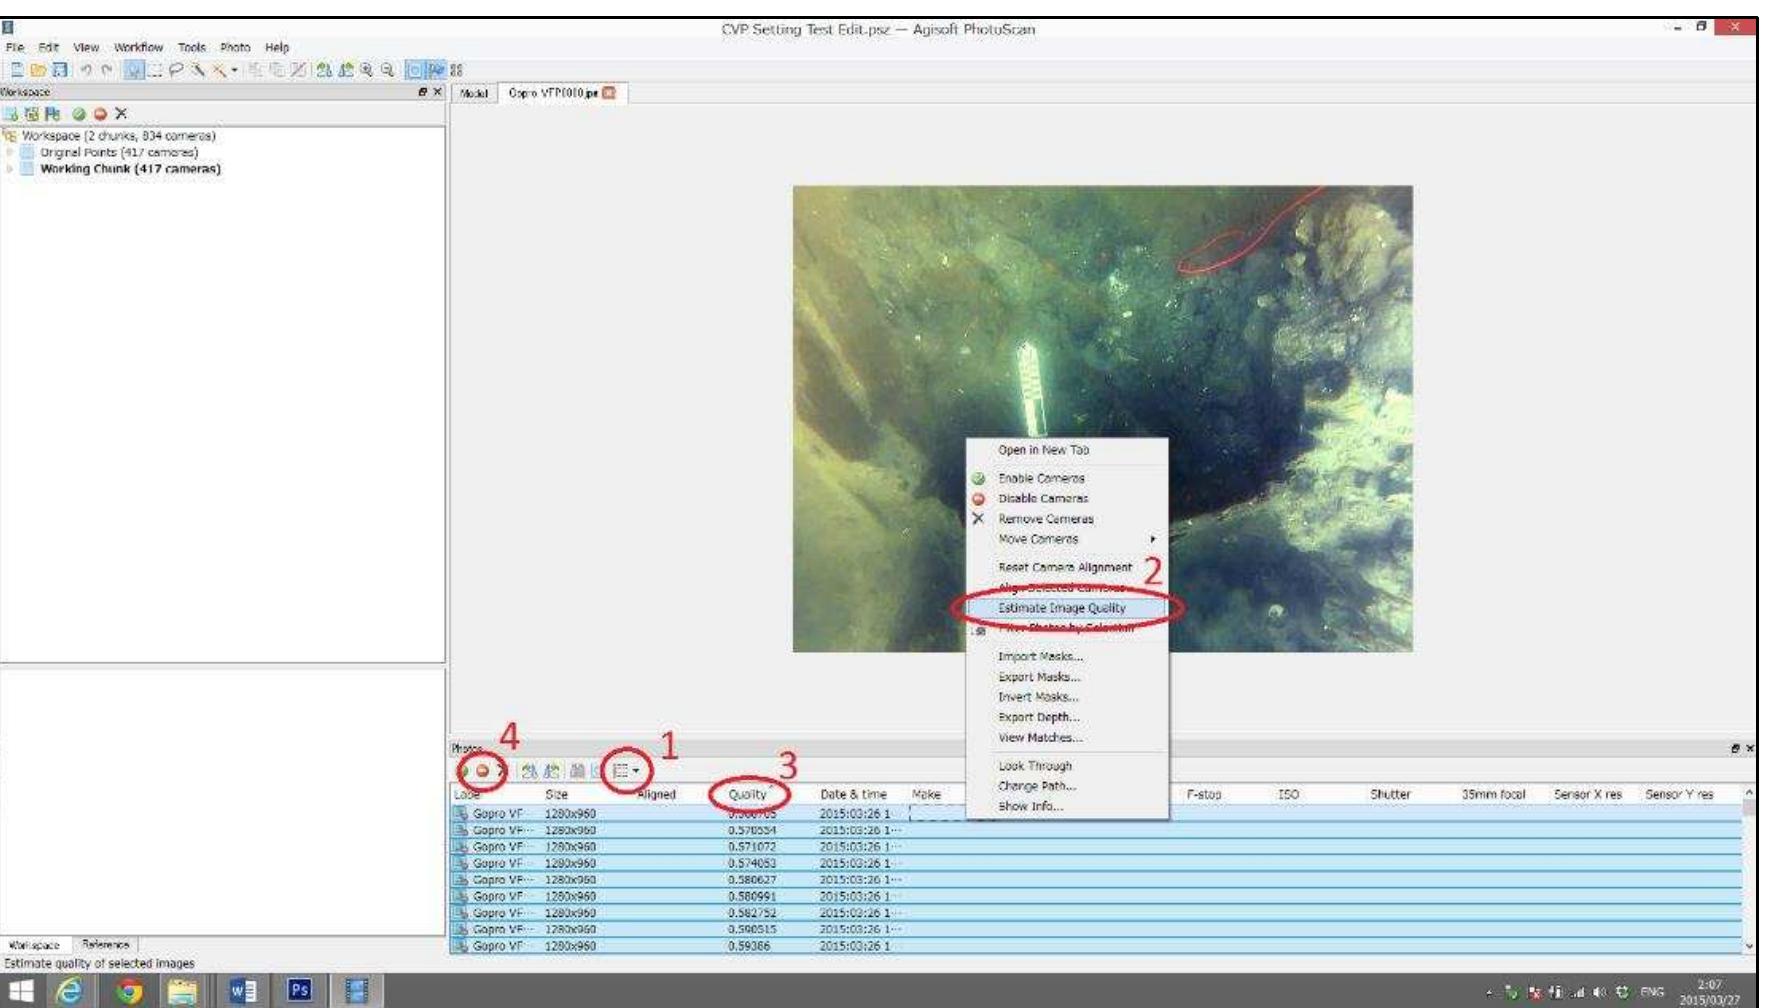Choose Estimate Image Quality from context menu
Image resolution: width=1765 pixels, height=1008 pixels.
[x=1061, y=608]
